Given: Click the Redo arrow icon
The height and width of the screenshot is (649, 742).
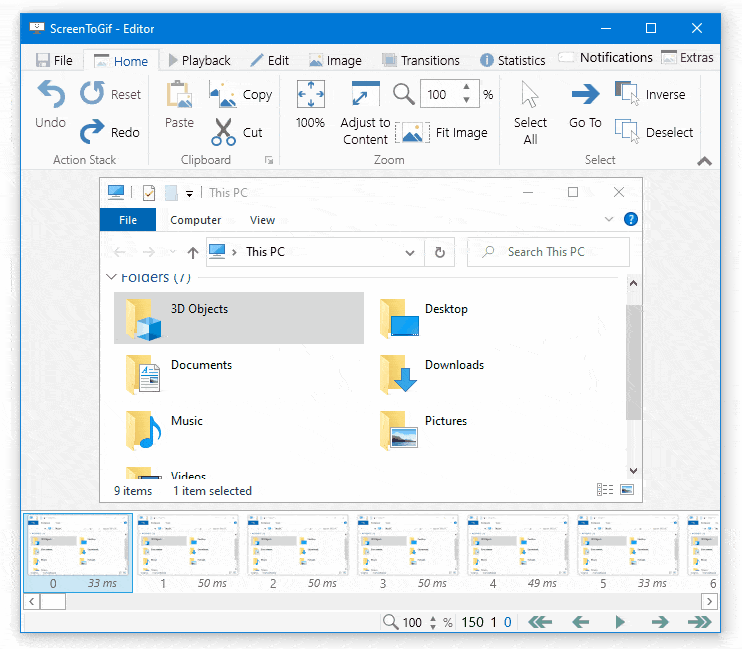Looking at the screenshot, I should tap(91, 131).
